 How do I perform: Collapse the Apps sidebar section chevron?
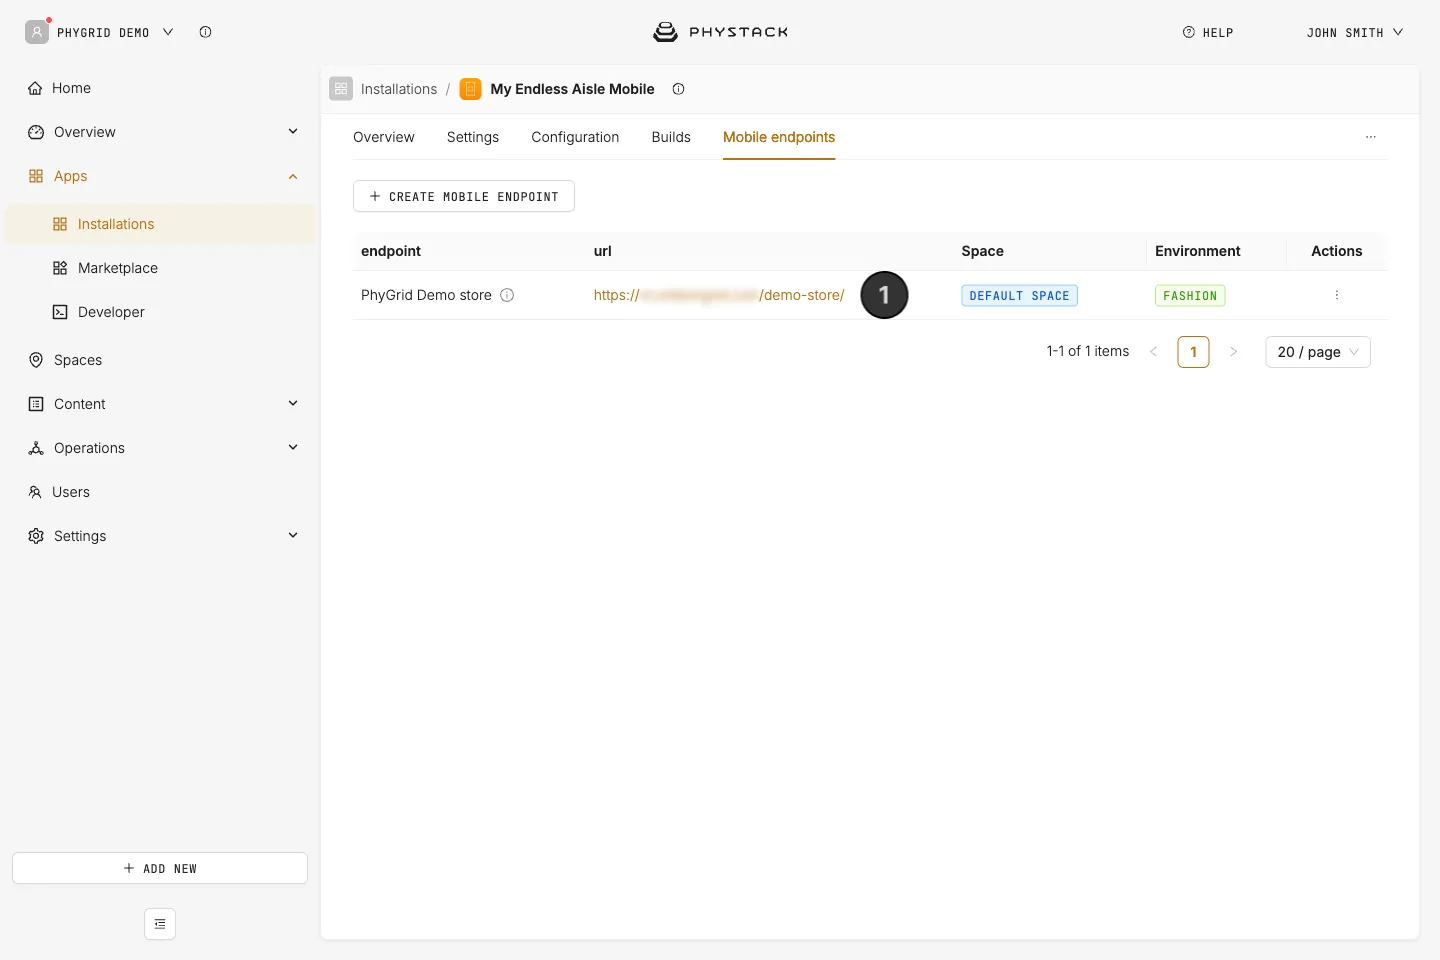[293, 176]
